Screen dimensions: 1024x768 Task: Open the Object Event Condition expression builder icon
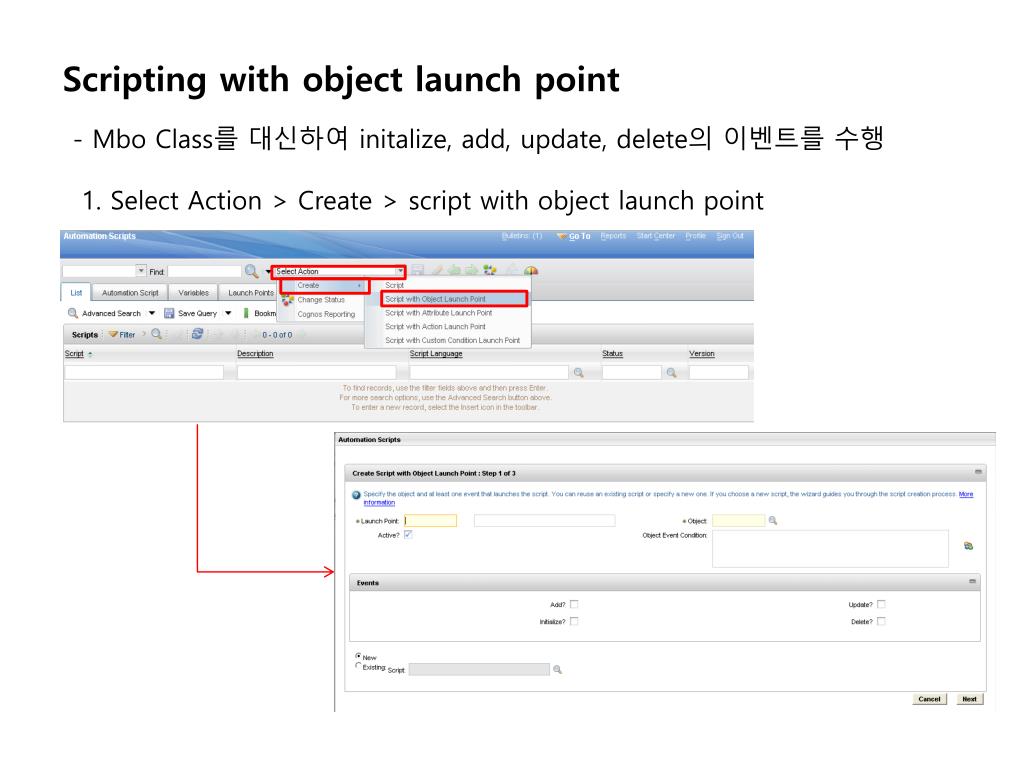click(968, 546)
